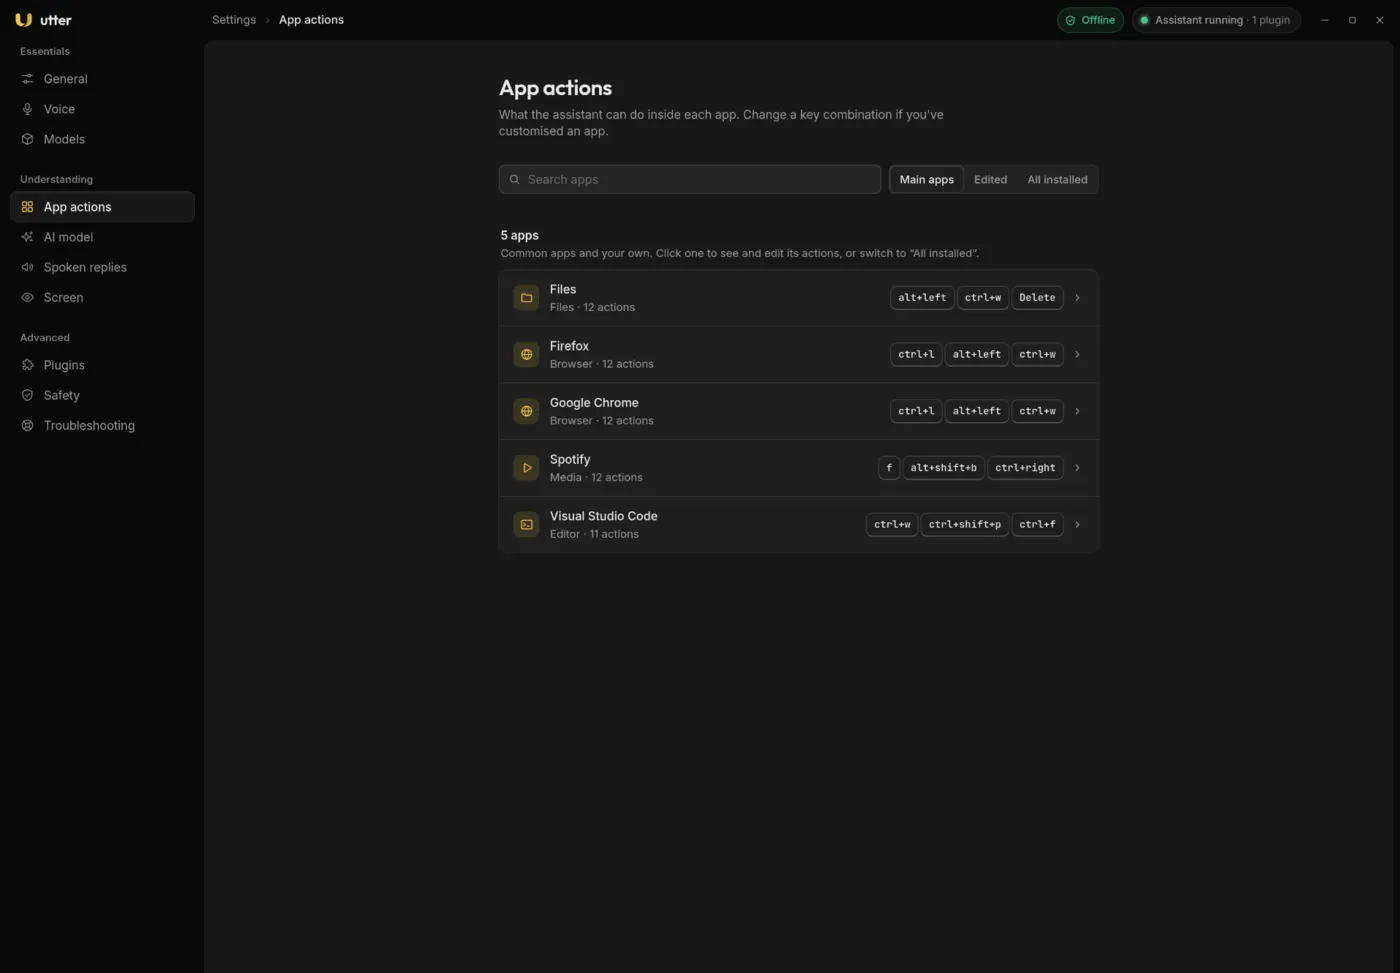Expand the Visual Studio Code row chevron
This screenshot has height=973, width=1400.
point(1077,524)
